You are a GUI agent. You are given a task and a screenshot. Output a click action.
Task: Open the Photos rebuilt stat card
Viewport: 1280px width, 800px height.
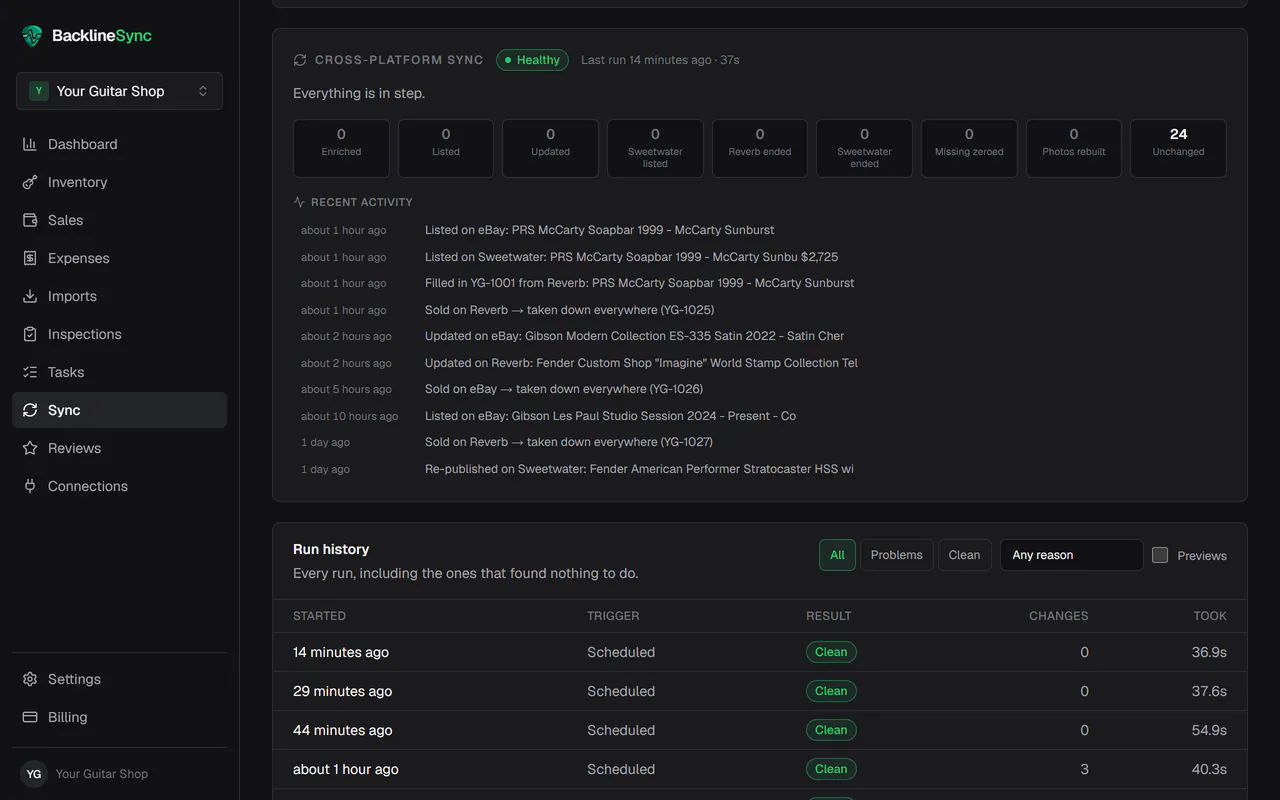click(x=1074, y=149)
